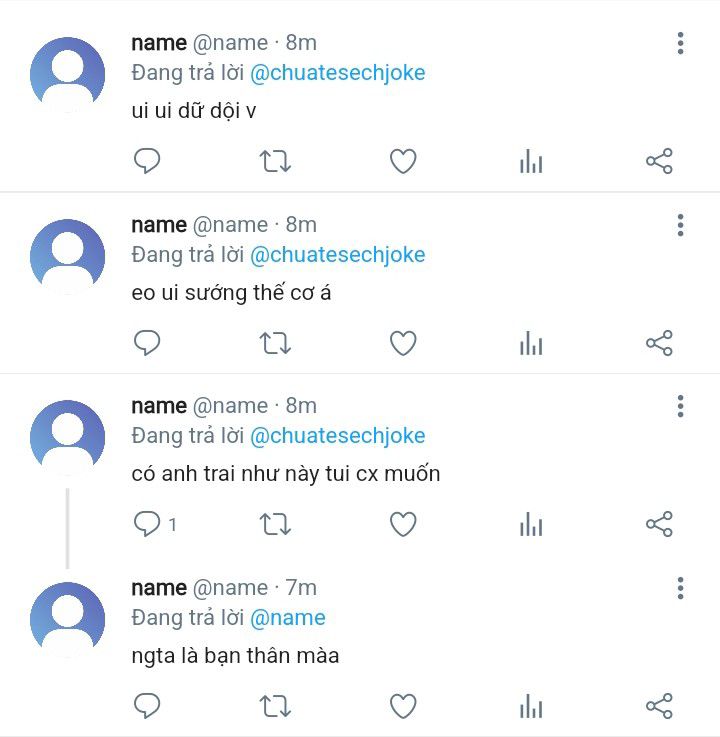Viewport: 720px width, 737px height.
Task: Open three-dot menu on "eo ui sướng" tweet
Action: click(680, 225)
